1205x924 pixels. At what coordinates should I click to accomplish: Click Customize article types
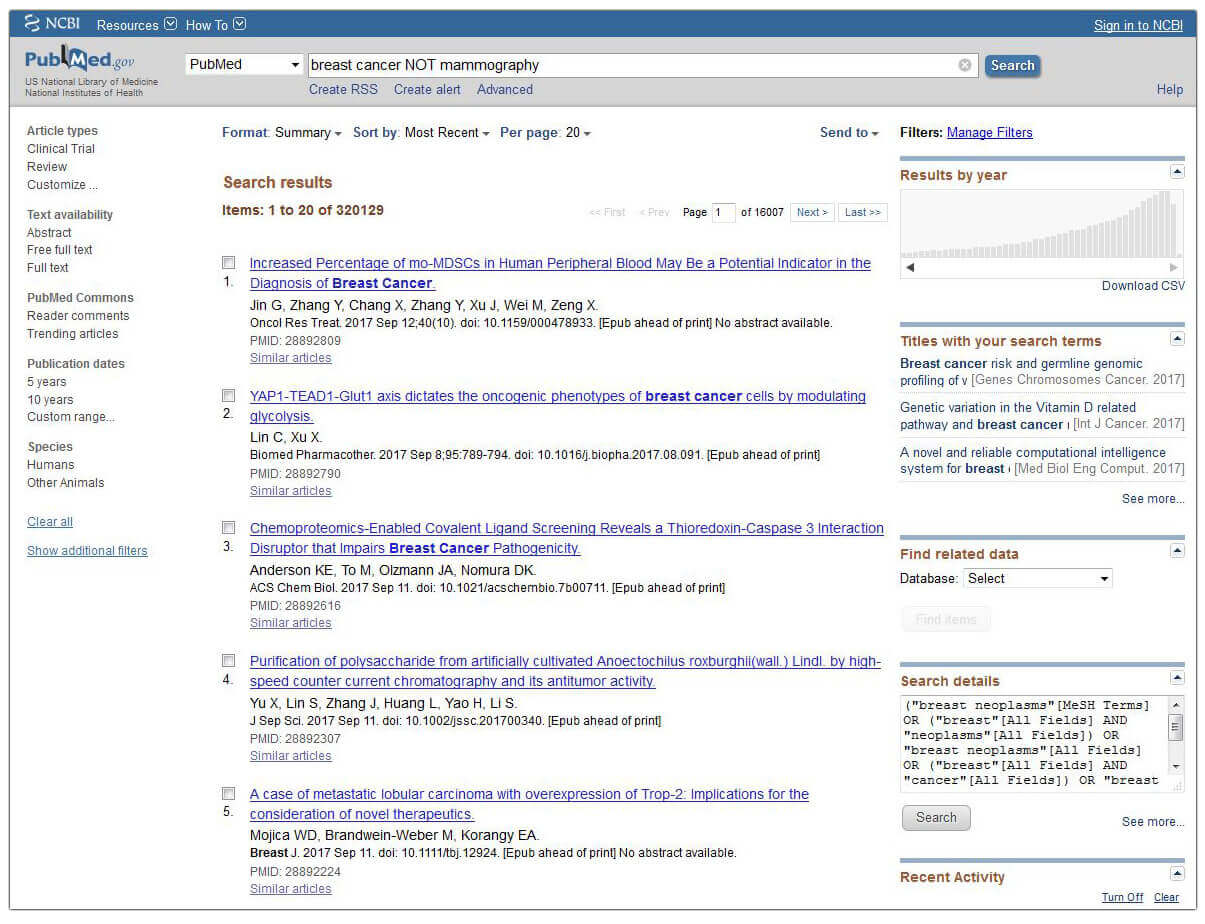point(62,185)
